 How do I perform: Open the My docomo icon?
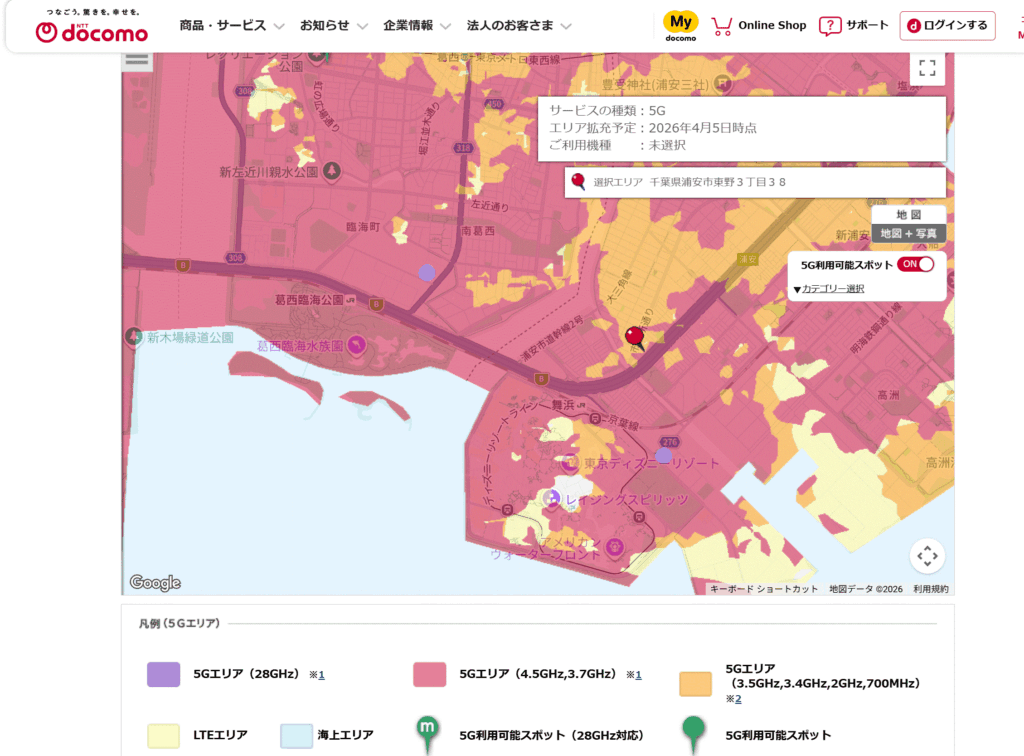pyautogui.click(x=681, y=26)
